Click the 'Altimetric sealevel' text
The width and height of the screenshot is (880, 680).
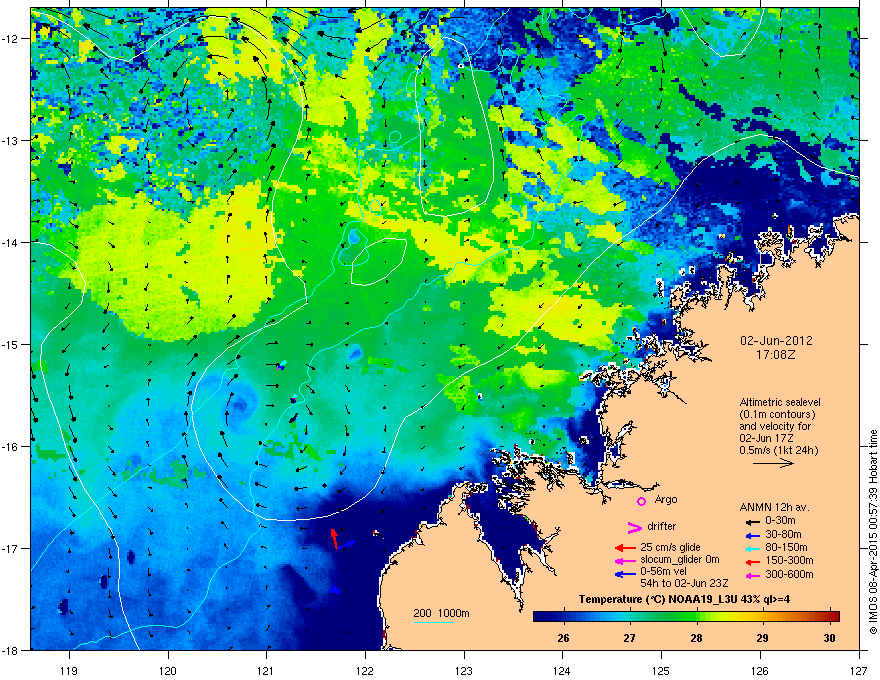tap(780, 402)
